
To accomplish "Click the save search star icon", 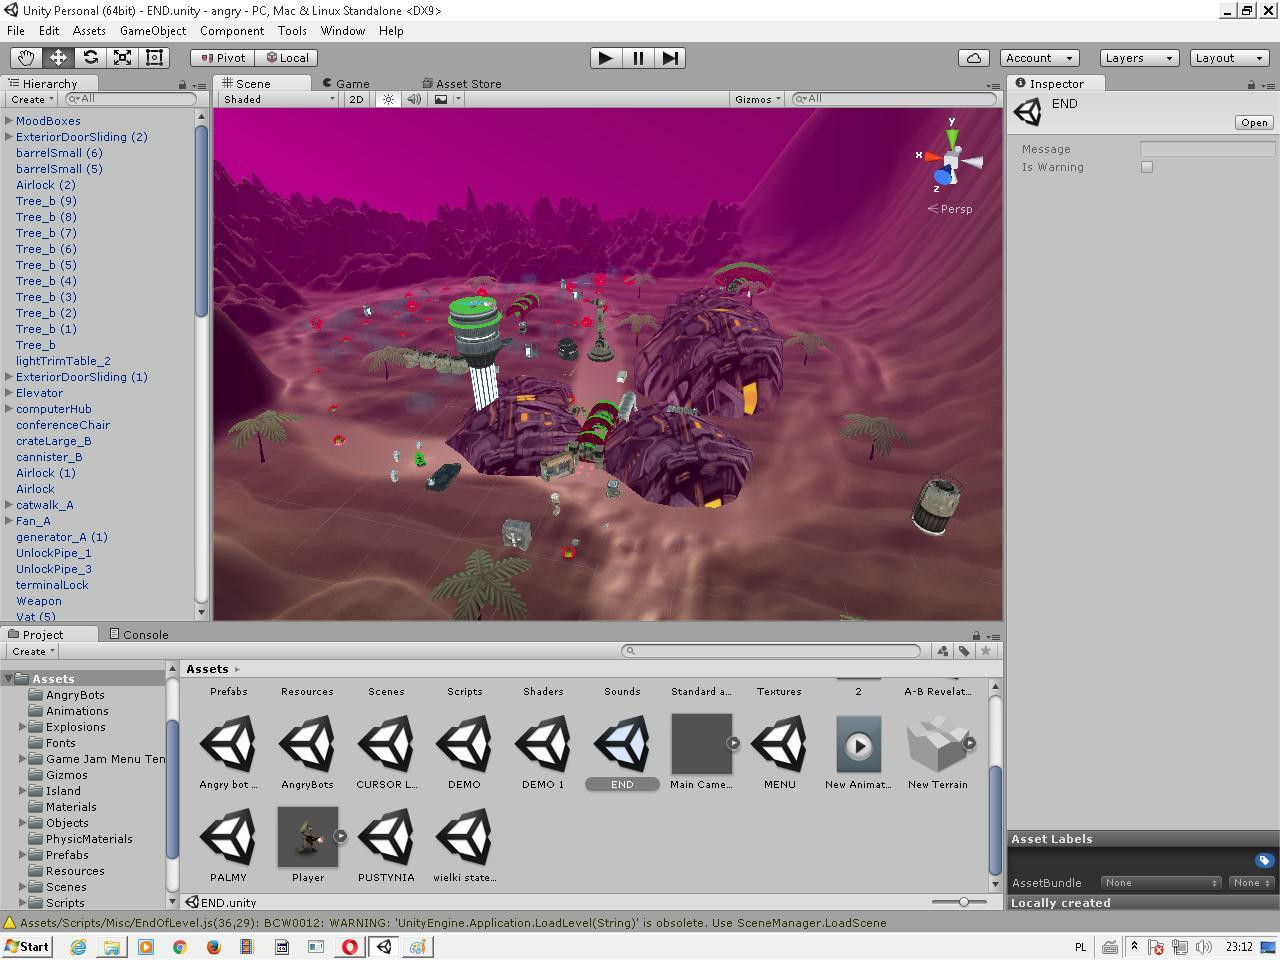I will (986, 651).
